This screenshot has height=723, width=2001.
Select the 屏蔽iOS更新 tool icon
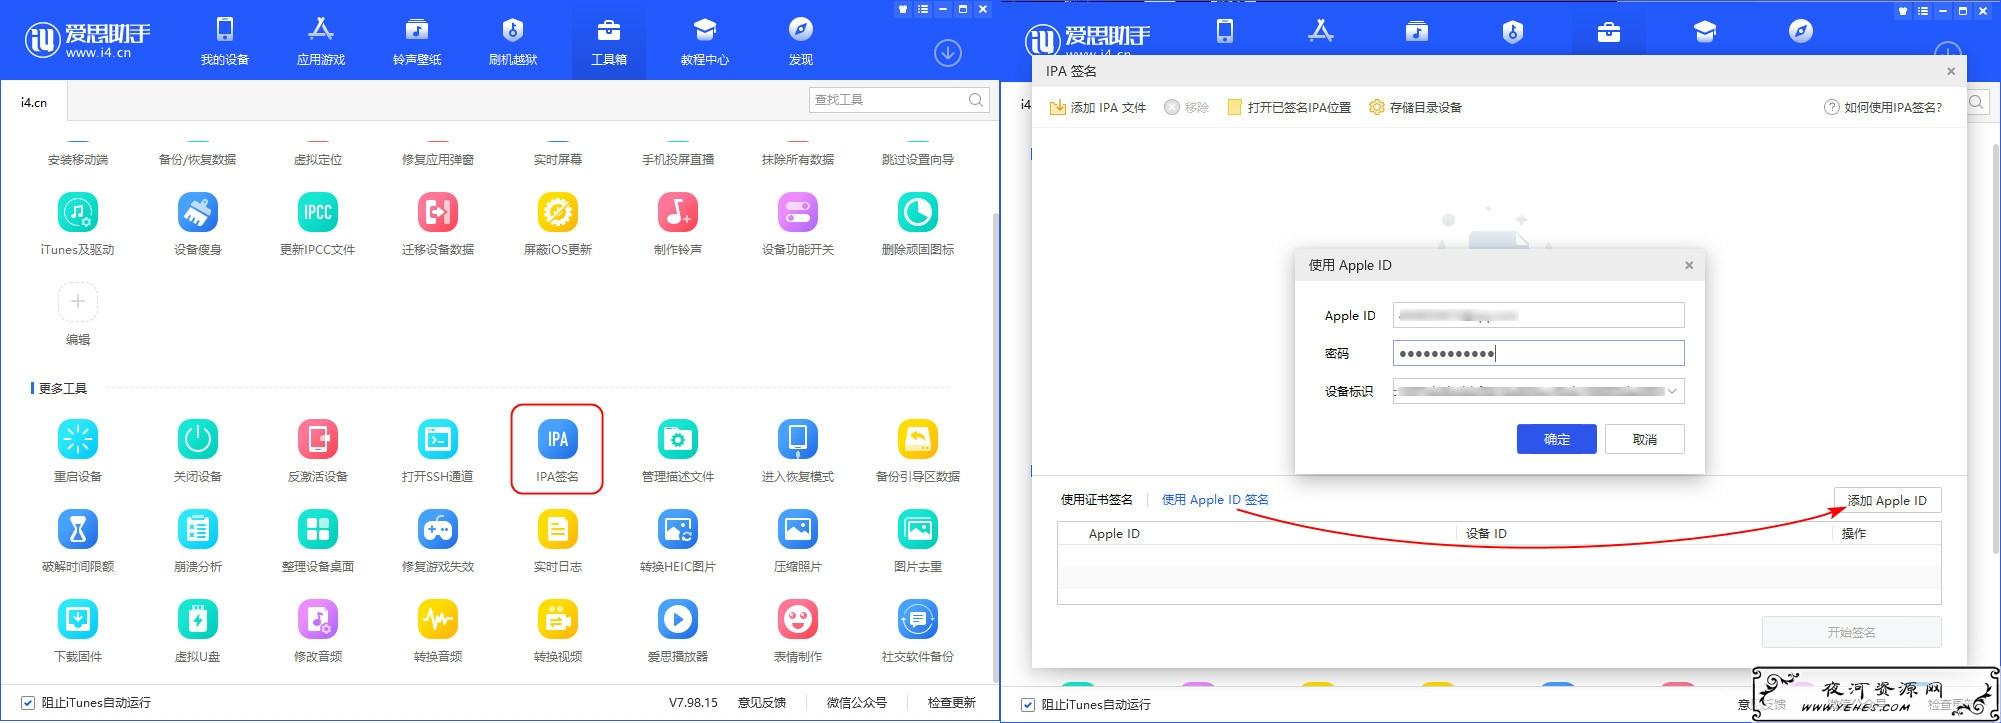click(558, 212)
